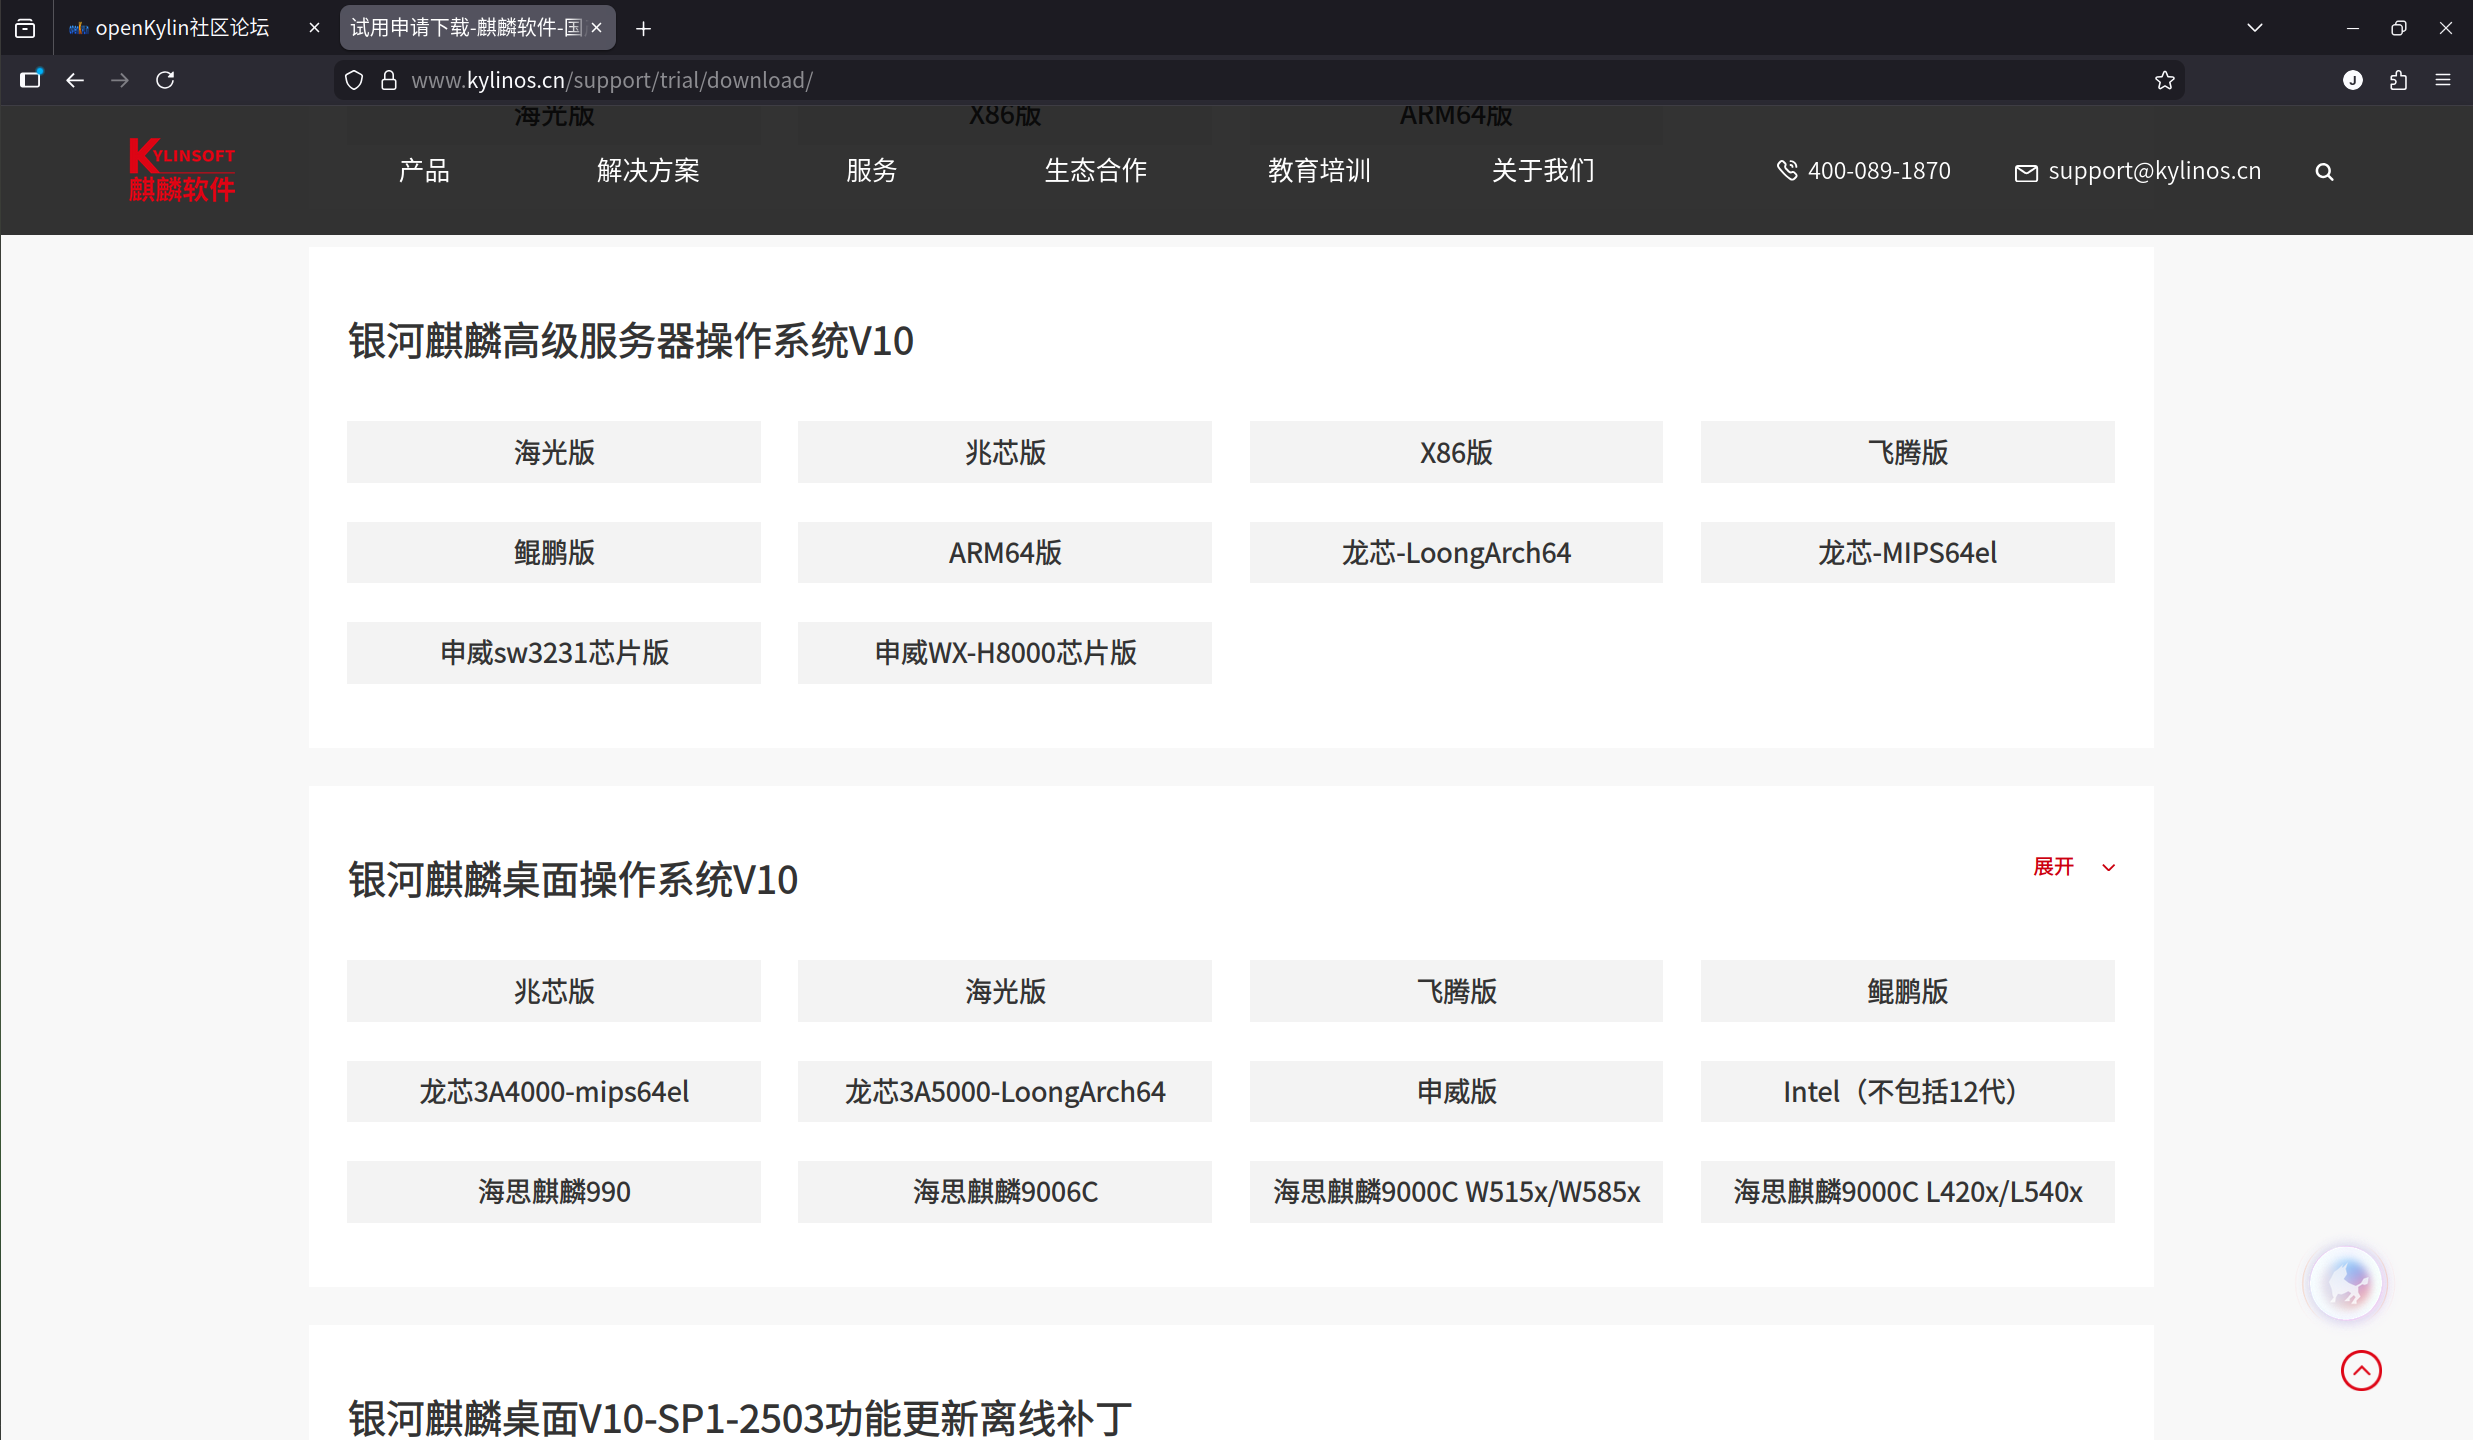The width and height of the screenshot is (2473, 1440).
Task: Bookmark this page with star icon
Action: coord(2164,80)
